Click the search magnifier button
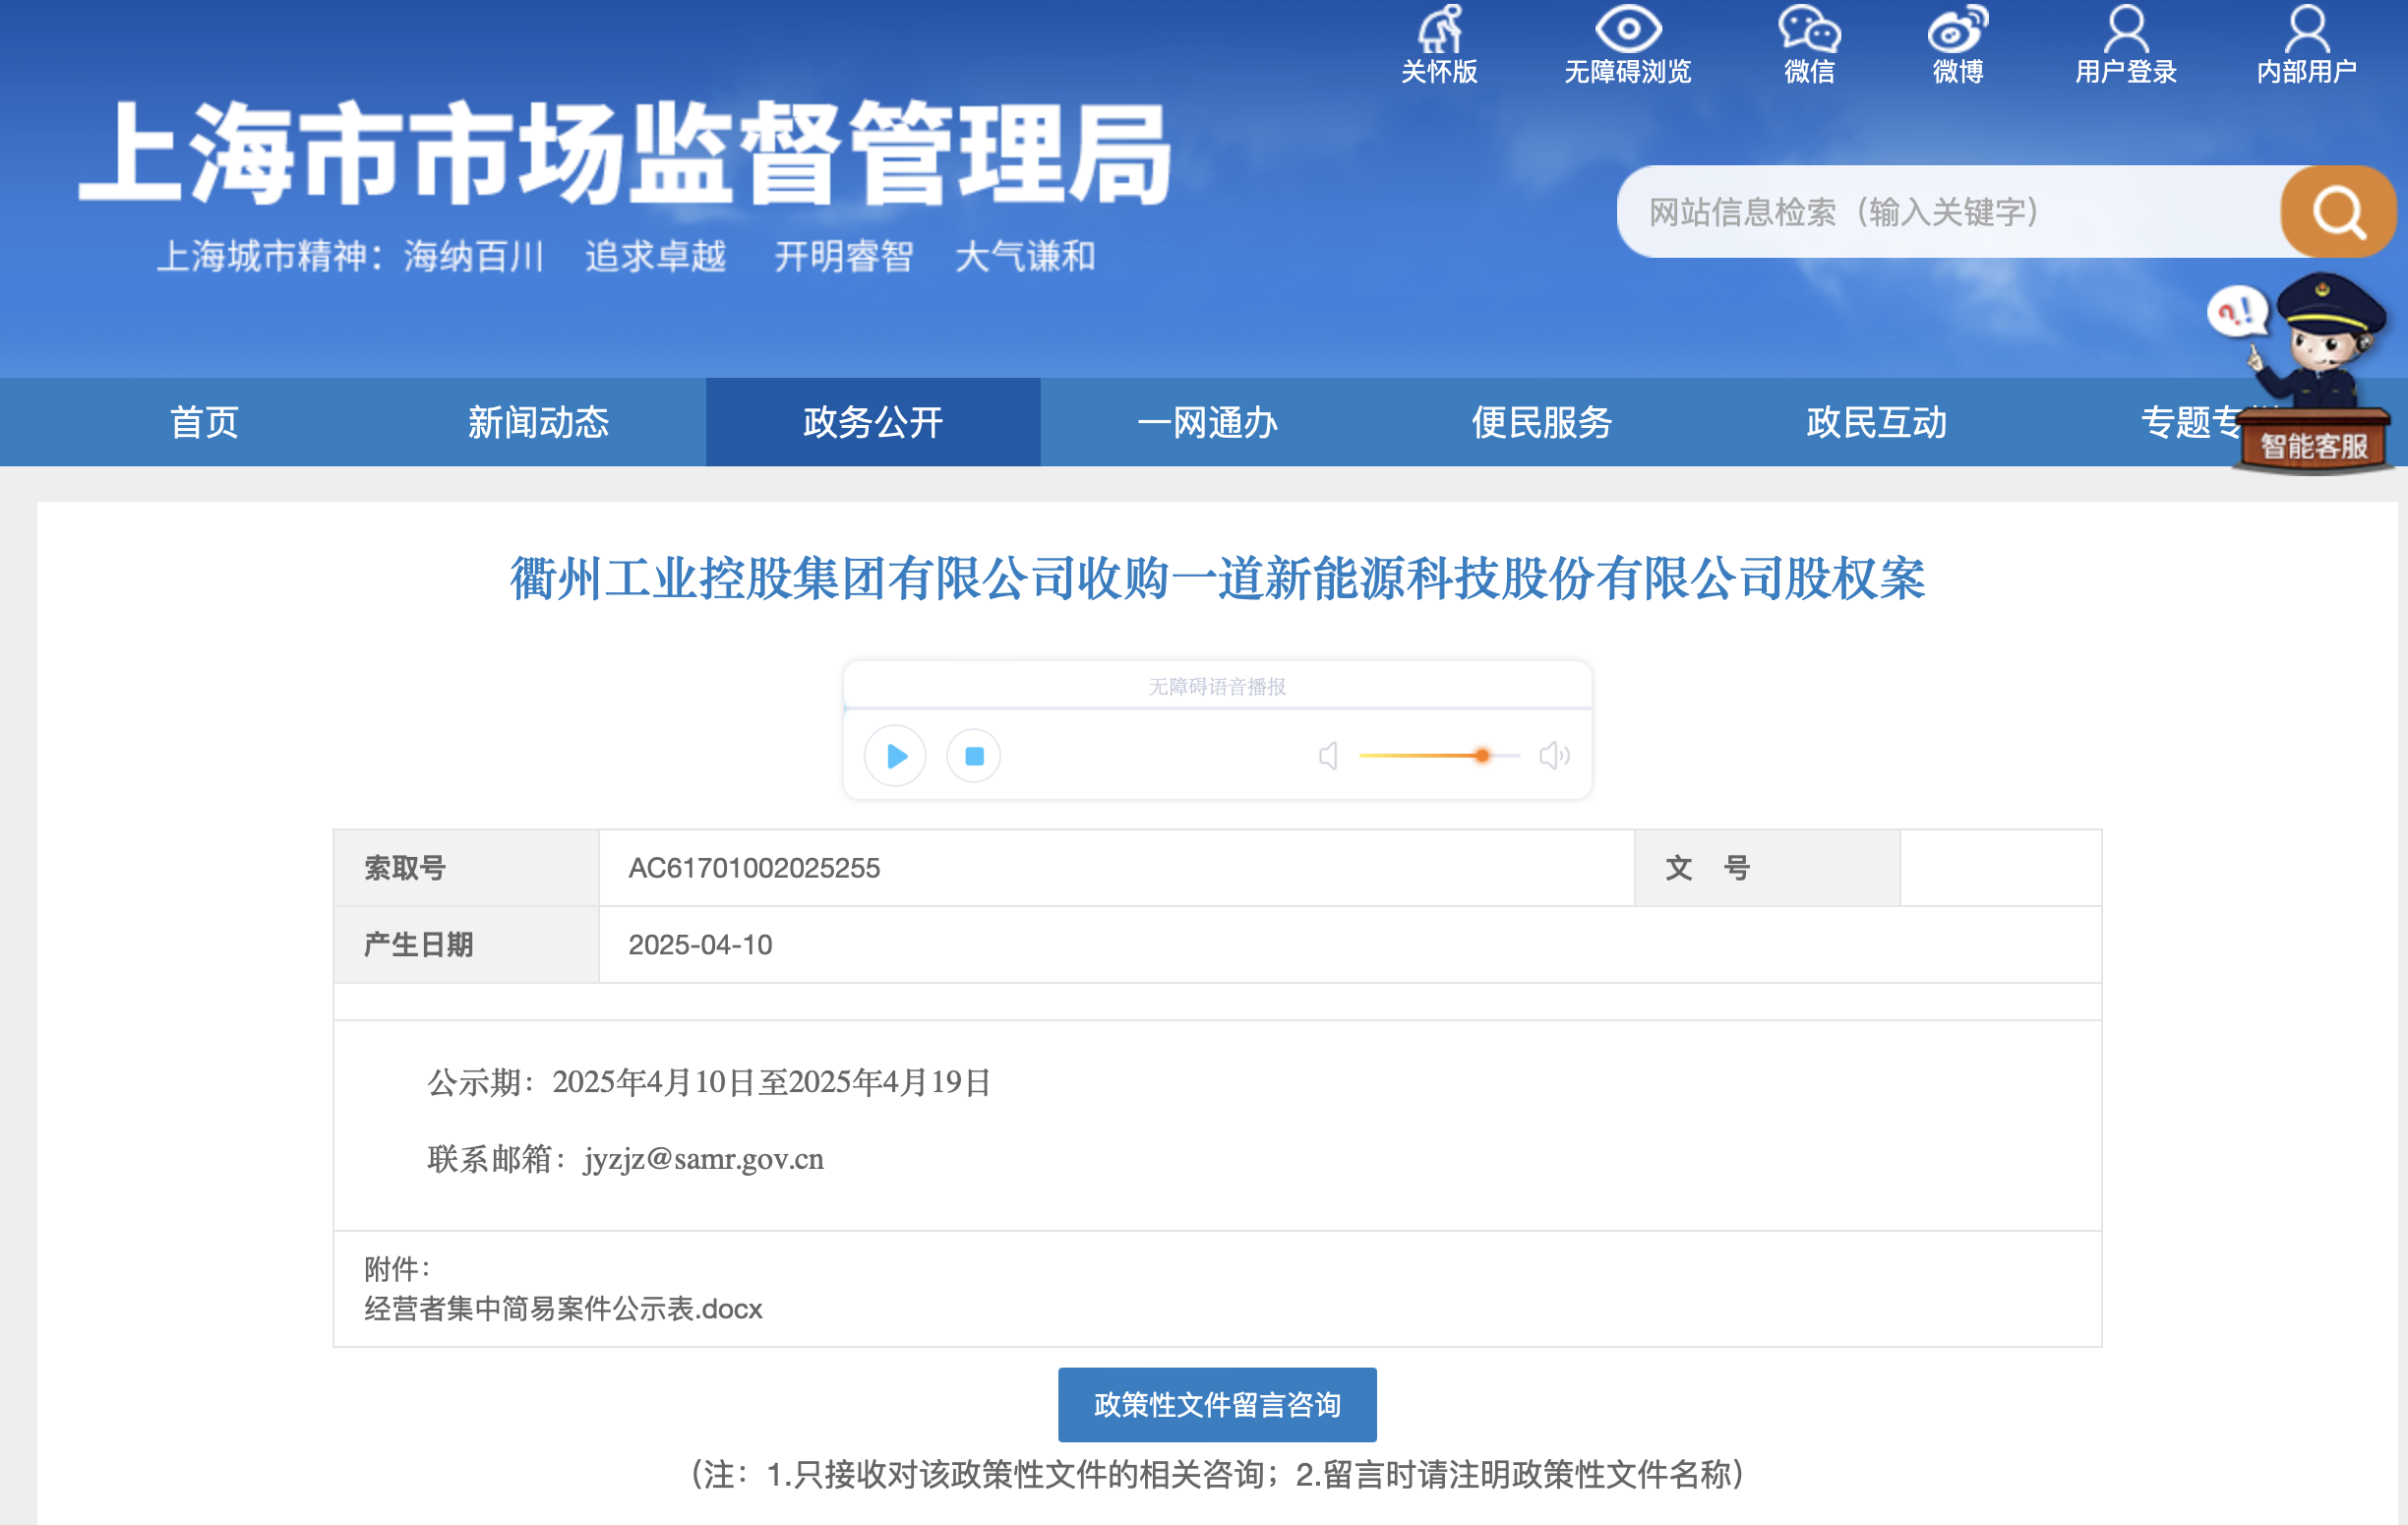The width and height of the screenshot is (2408, 1525). coord(2335,212)
